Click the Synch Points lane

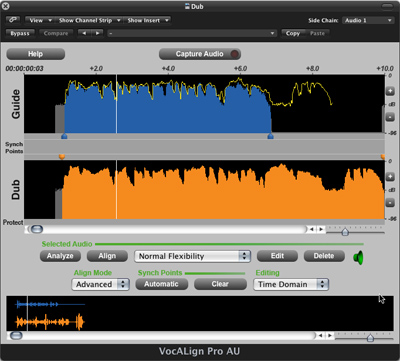point(204,147)
